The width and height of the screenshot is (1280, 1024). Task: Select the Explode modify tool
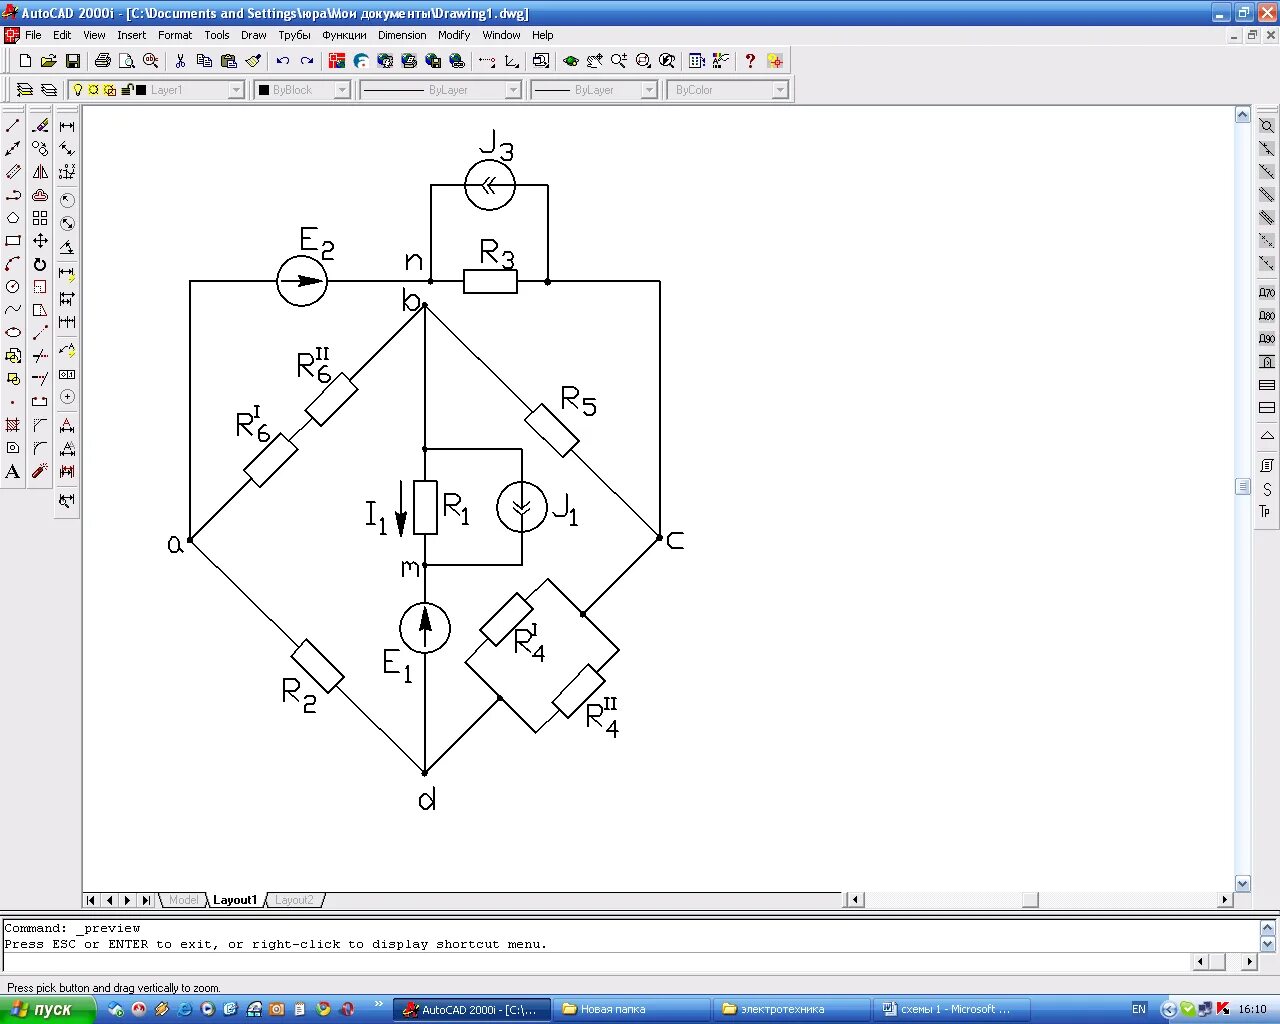click(40, 471)
